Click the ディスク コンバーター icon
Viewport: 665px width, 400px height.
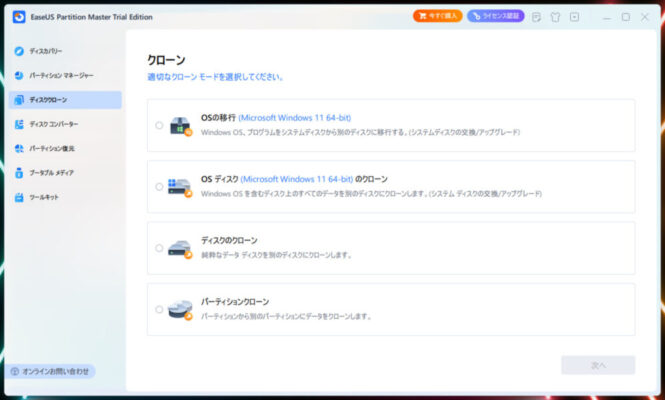(19, 124)
